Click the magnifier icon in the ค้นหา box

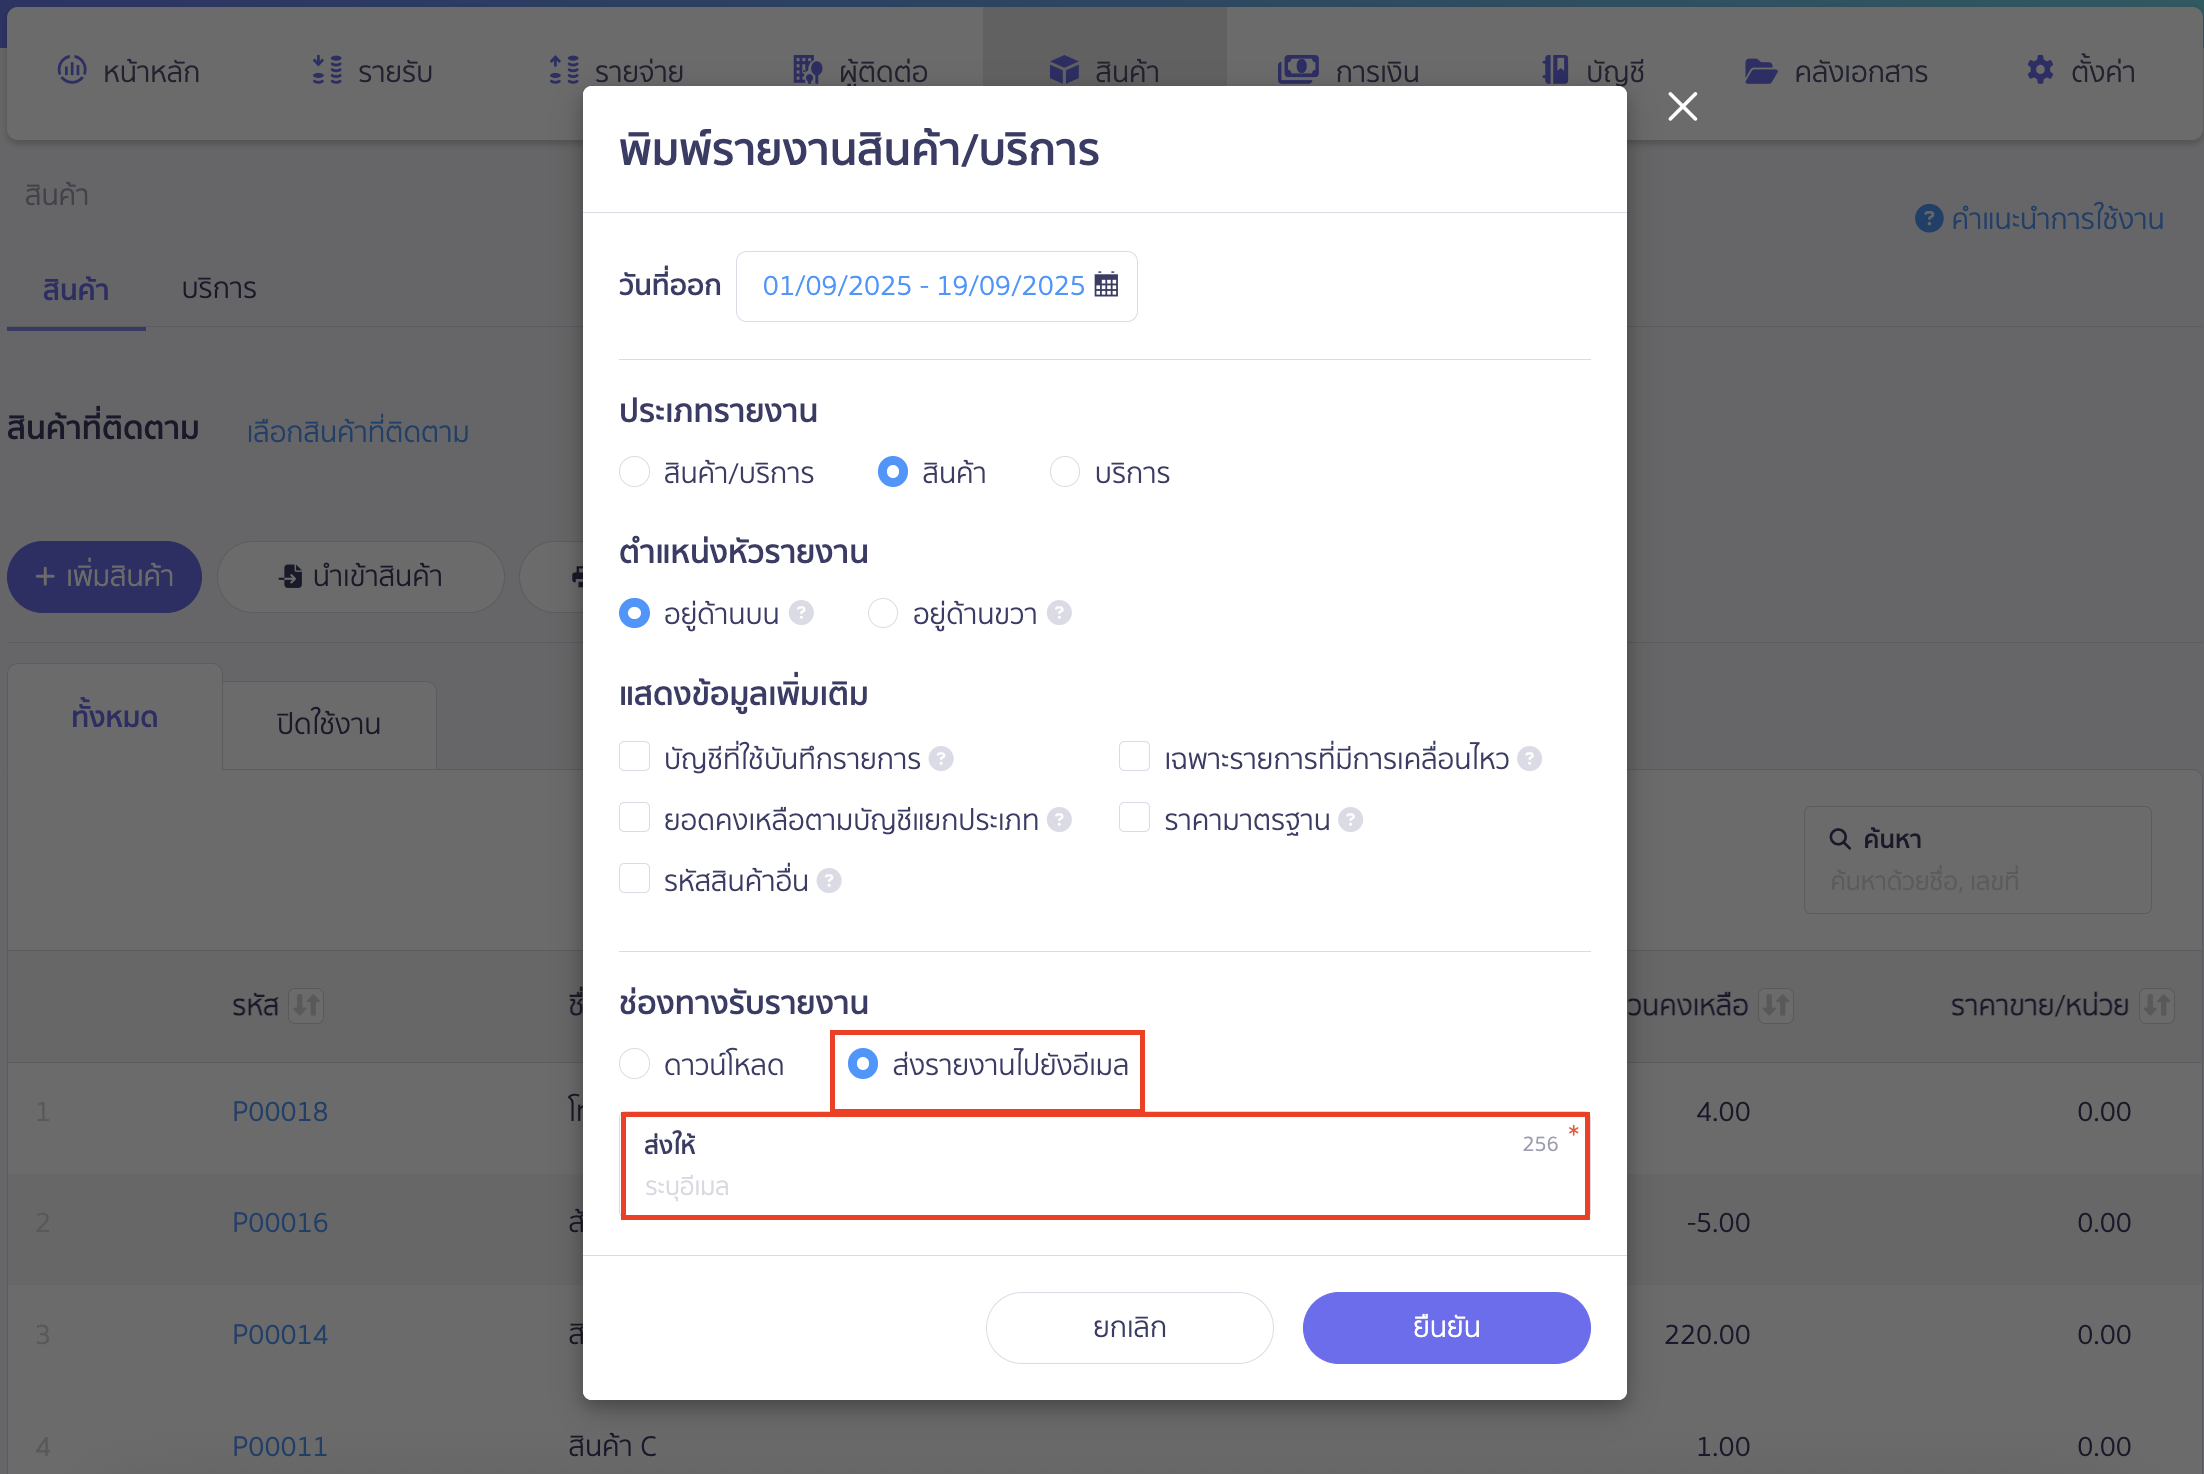(1840, 839)
